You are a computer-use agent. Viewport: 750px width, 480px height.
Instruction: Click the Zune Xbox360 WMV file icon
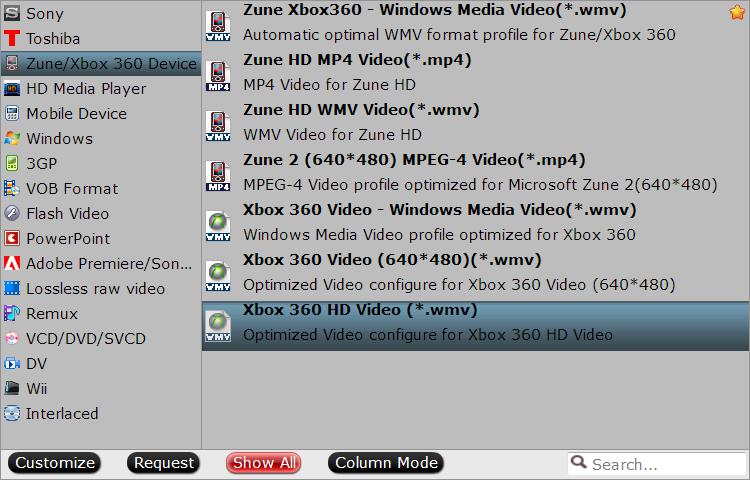(x=218, y=26)
